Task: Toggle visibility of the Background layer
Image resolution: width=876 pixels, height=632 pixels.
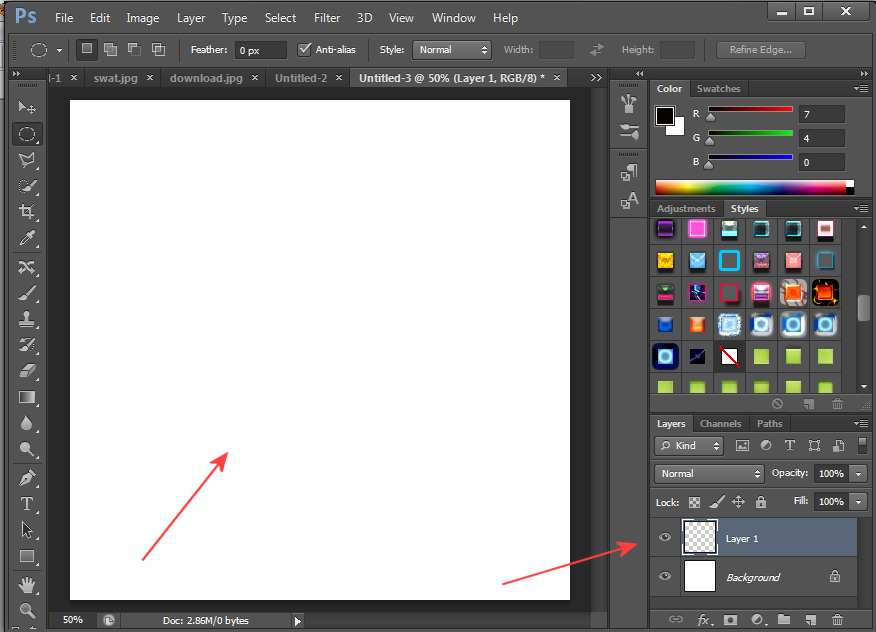Action: coord(665,577)
